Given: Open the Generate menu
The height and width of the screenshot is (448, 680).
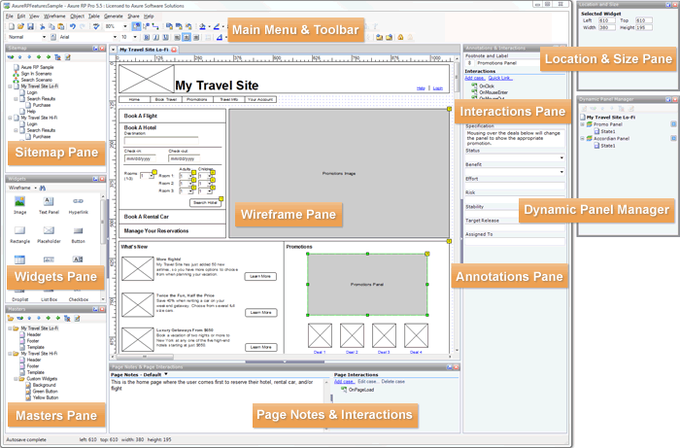Looking at the screenshot, I should click(x=113, y=16).
